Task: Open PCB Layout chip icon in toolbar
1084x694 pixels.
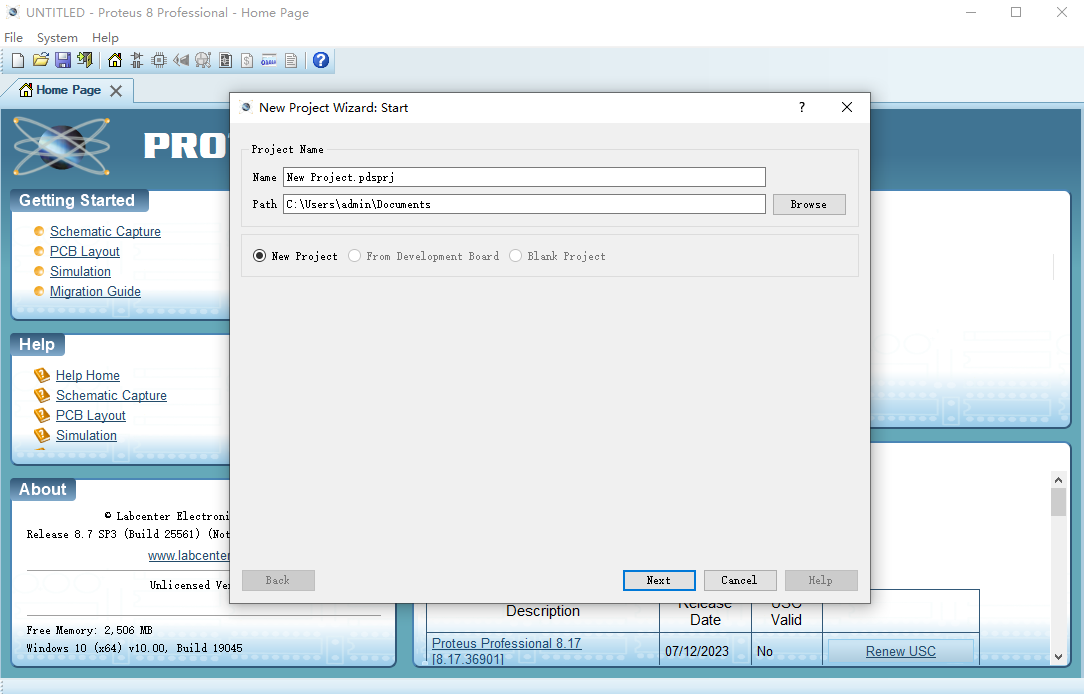Action: click(x=159, y=60)
